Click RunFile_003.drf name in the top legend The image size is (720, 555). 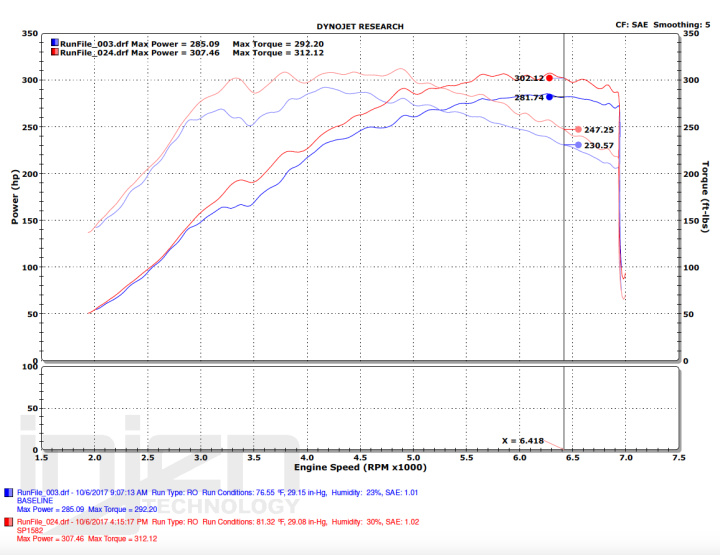coord(93,44)
